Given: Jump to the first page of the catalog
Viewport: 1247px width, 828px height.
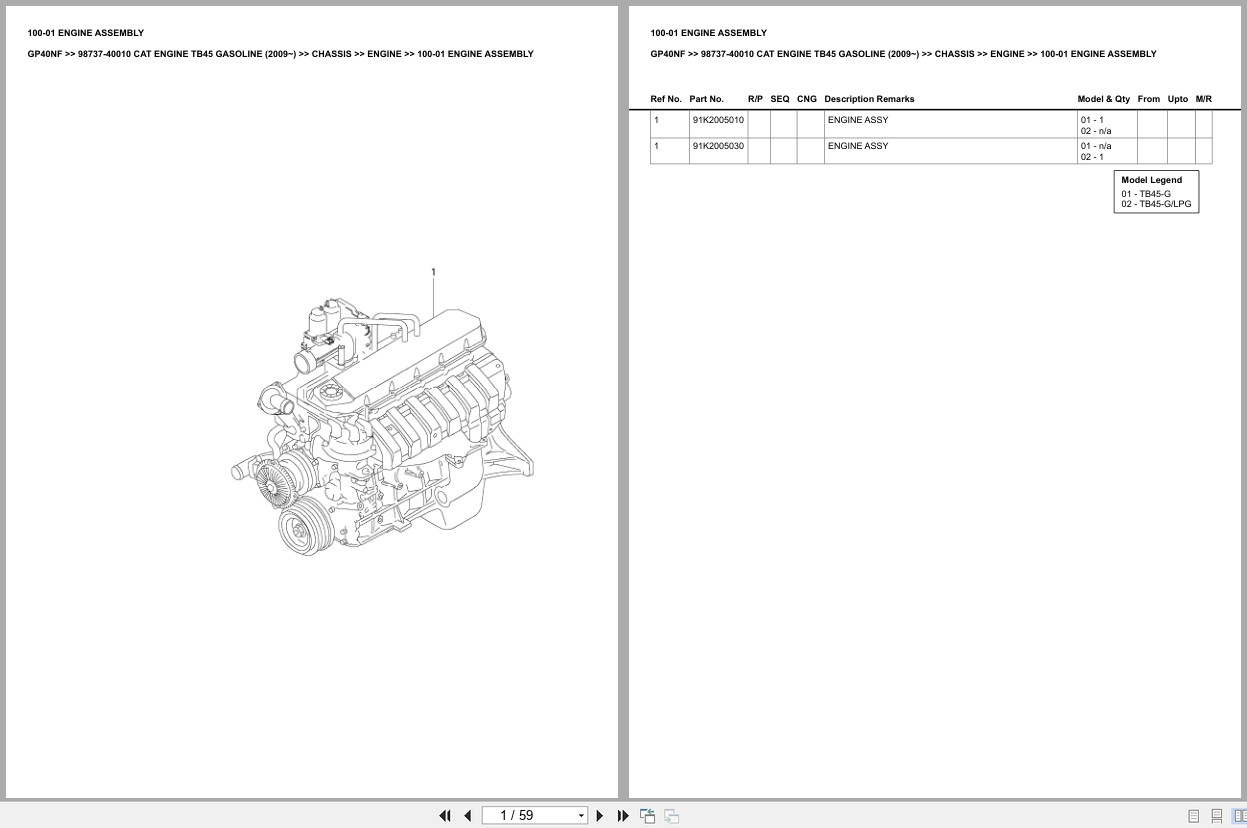Looking at the screenshot, I should coord(445,815).
